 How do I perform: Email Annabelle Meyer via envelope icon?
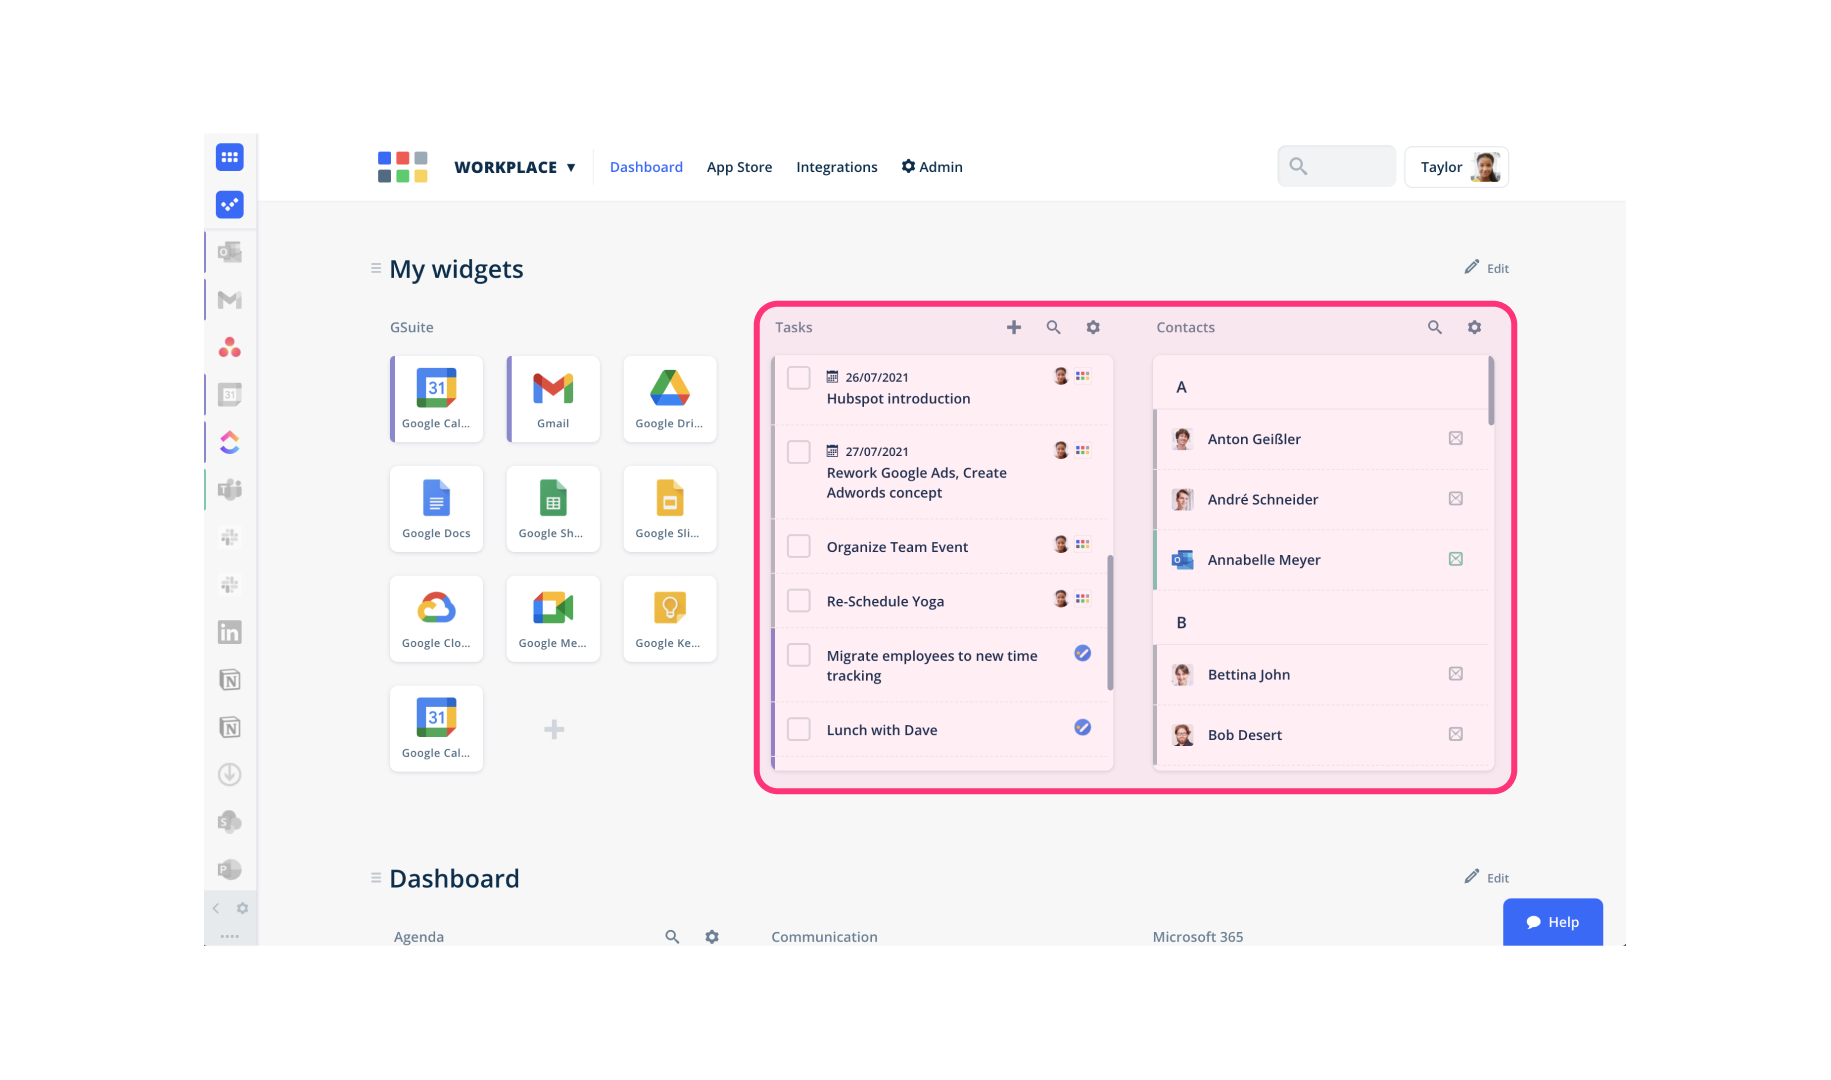pos(1456,559)
